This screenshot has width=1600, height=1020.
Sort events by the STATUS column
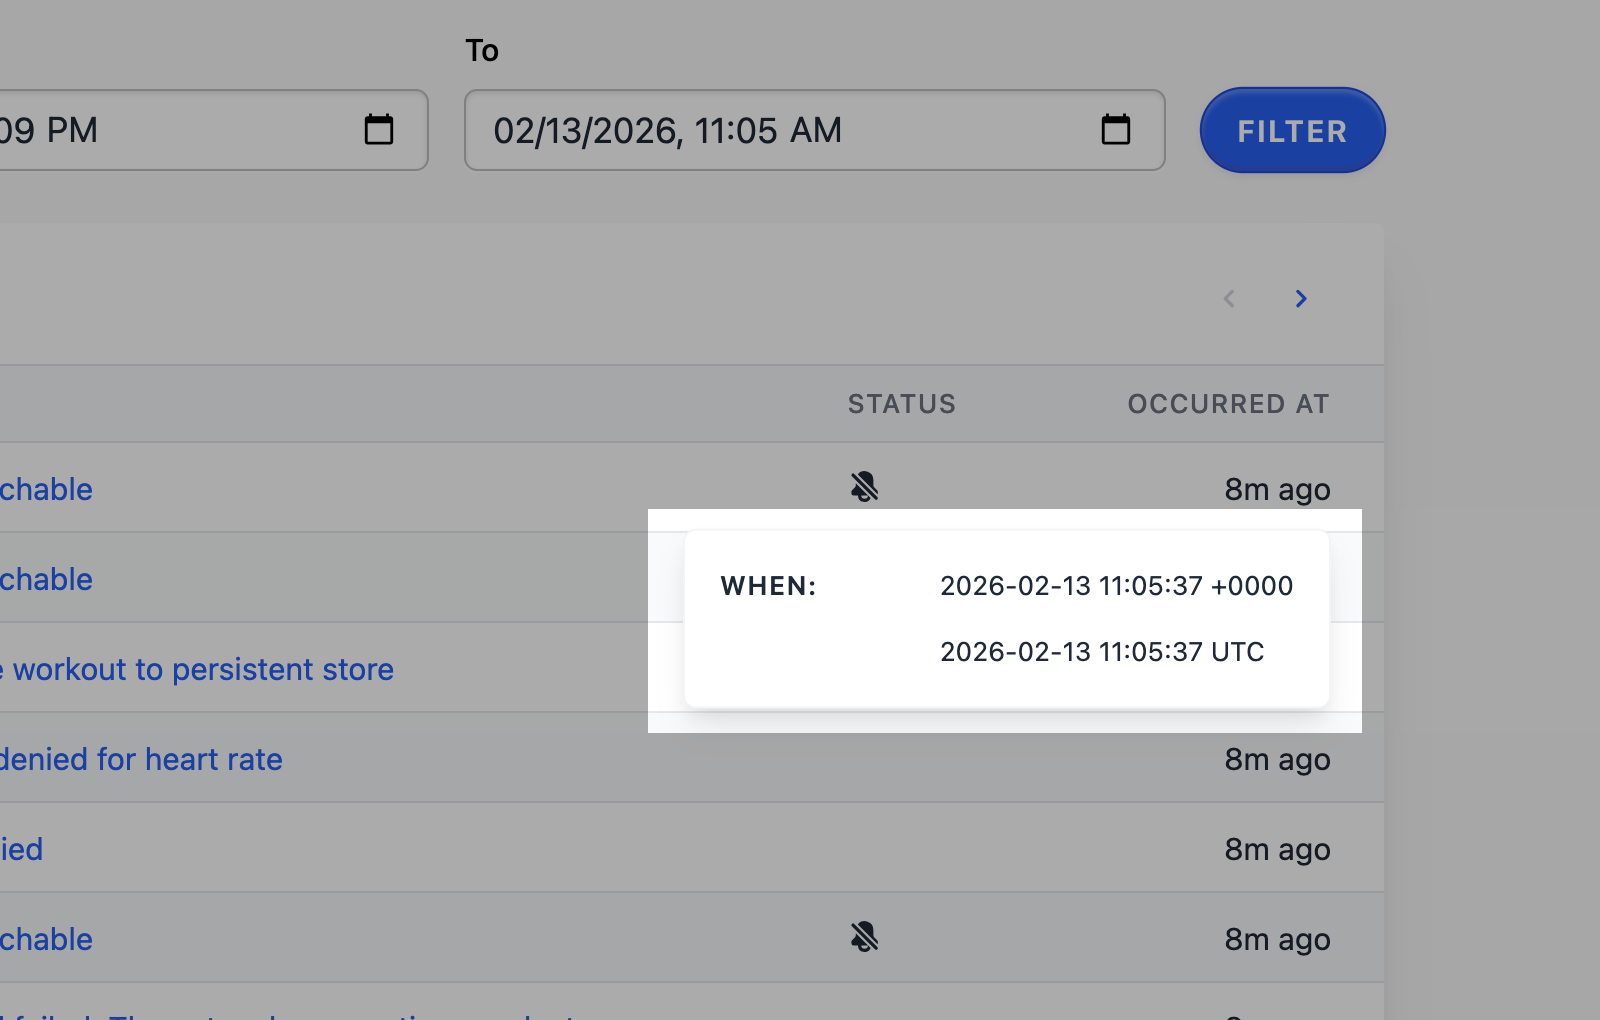tap(901, 404)
